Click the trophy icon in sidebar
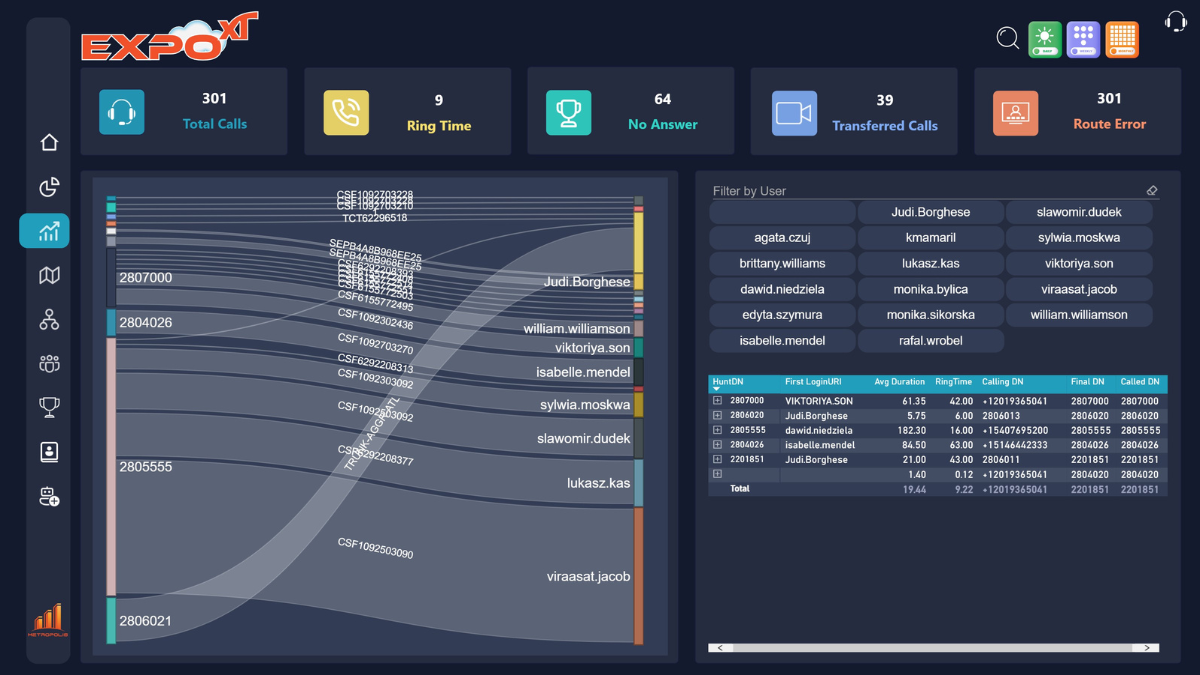This screenshot has height=675, width=1200. [49, 407]
